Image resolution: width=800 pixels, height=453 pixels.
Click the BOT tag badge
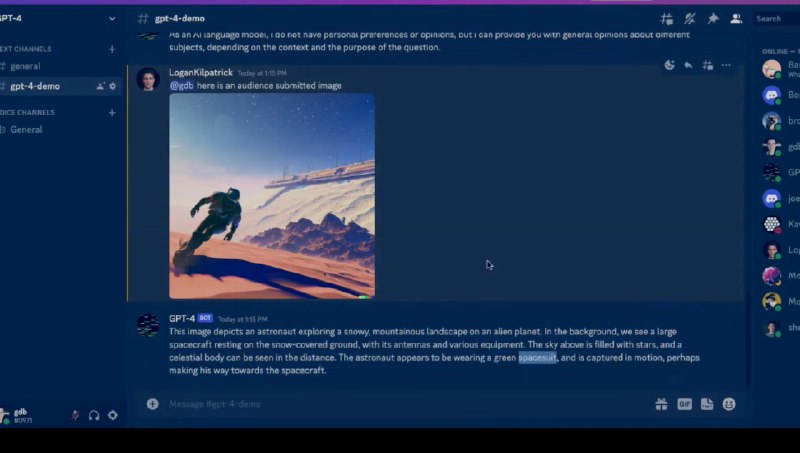tap(205, 318)
